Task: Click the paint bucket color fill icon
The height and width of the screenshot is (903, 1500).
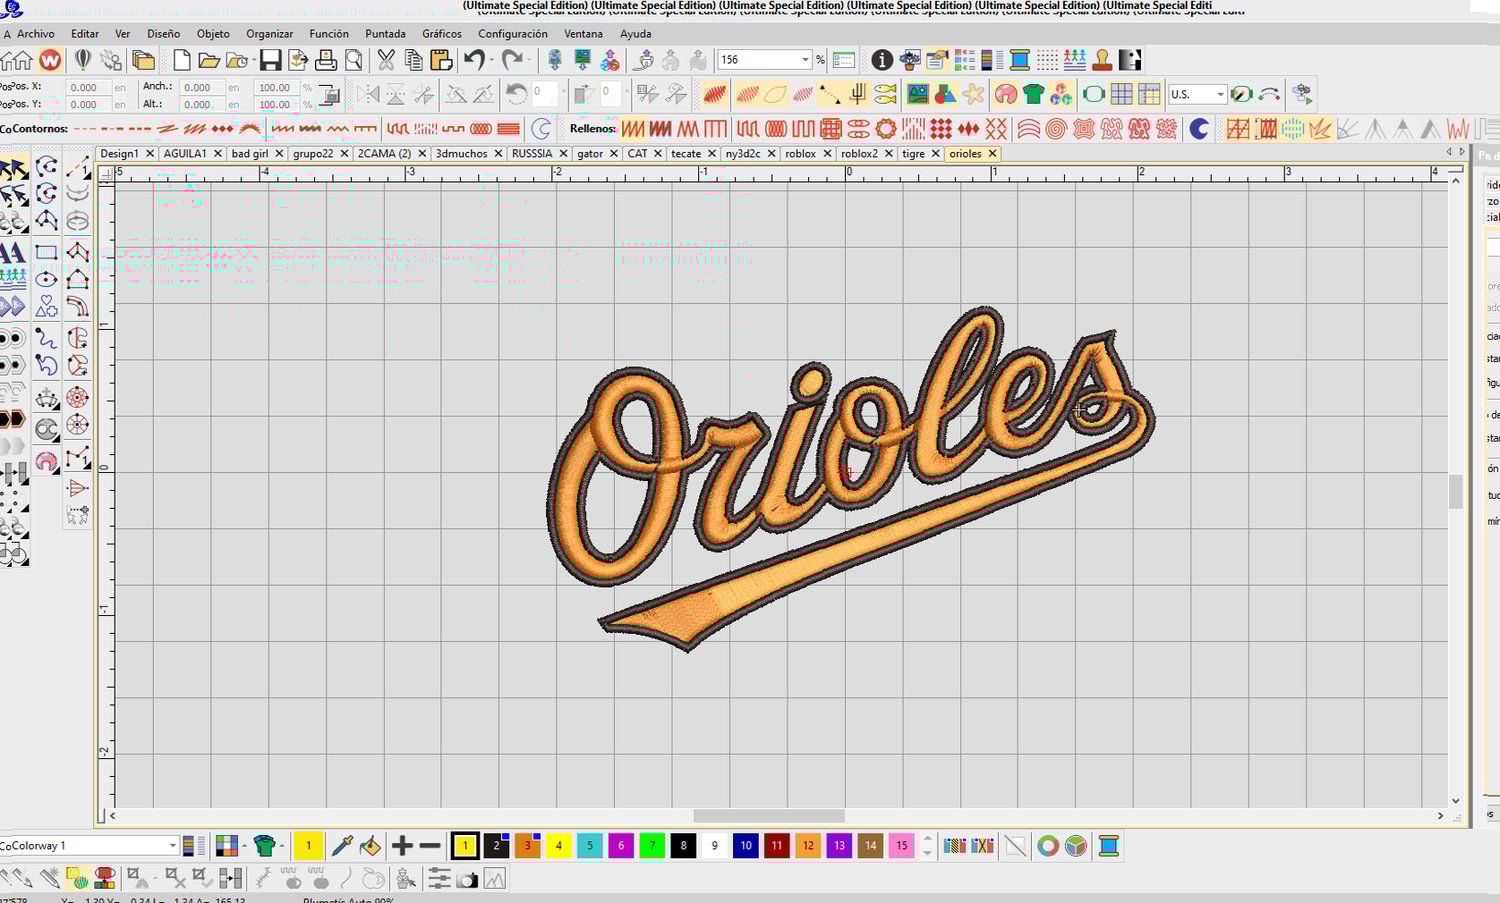Action: pos(370,846)
